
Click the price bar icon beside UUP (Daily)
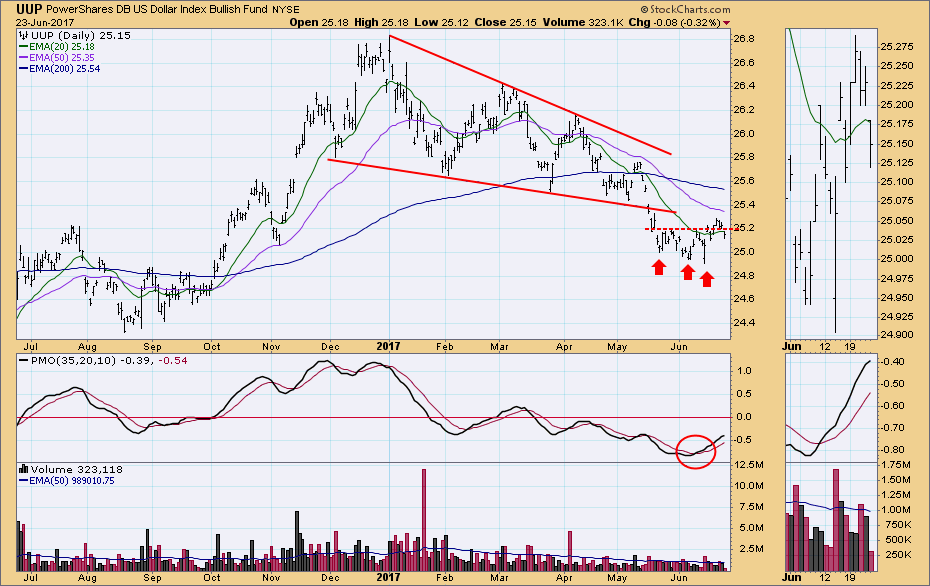point(24,36)
